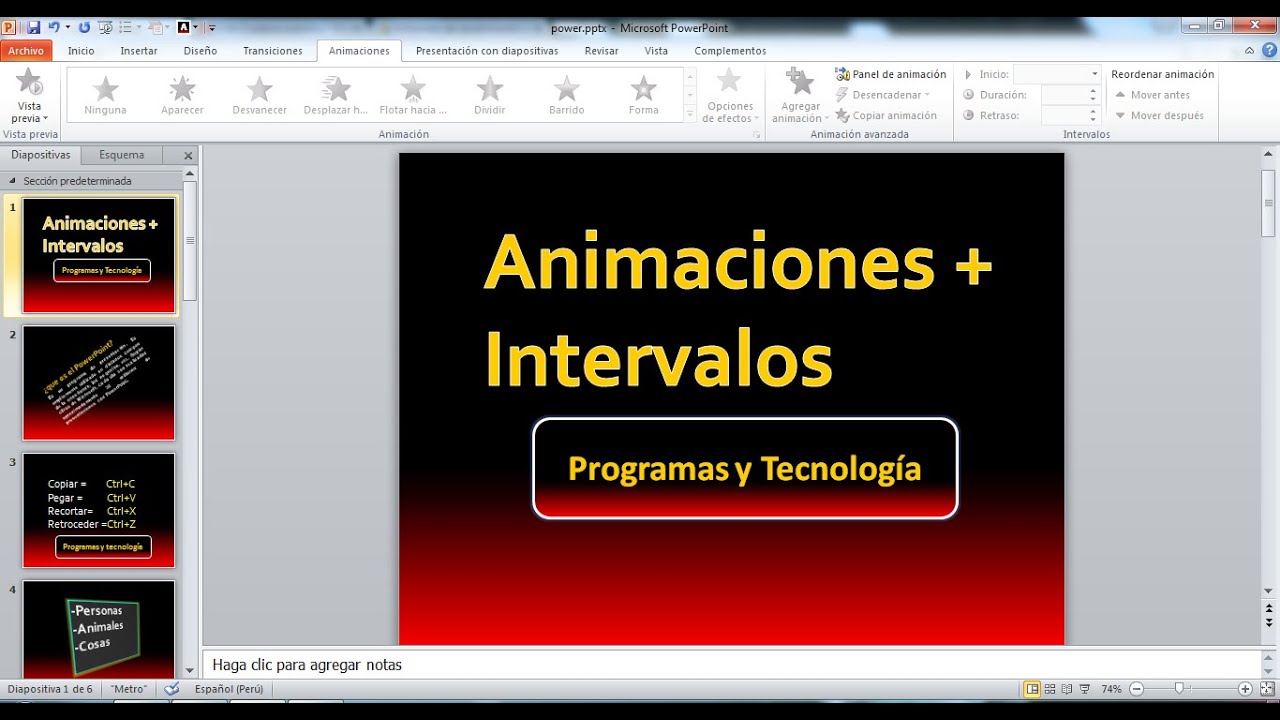
Task: Select the Aparecer animation effect
Action: pyautogui.click(x=182, y=95)
